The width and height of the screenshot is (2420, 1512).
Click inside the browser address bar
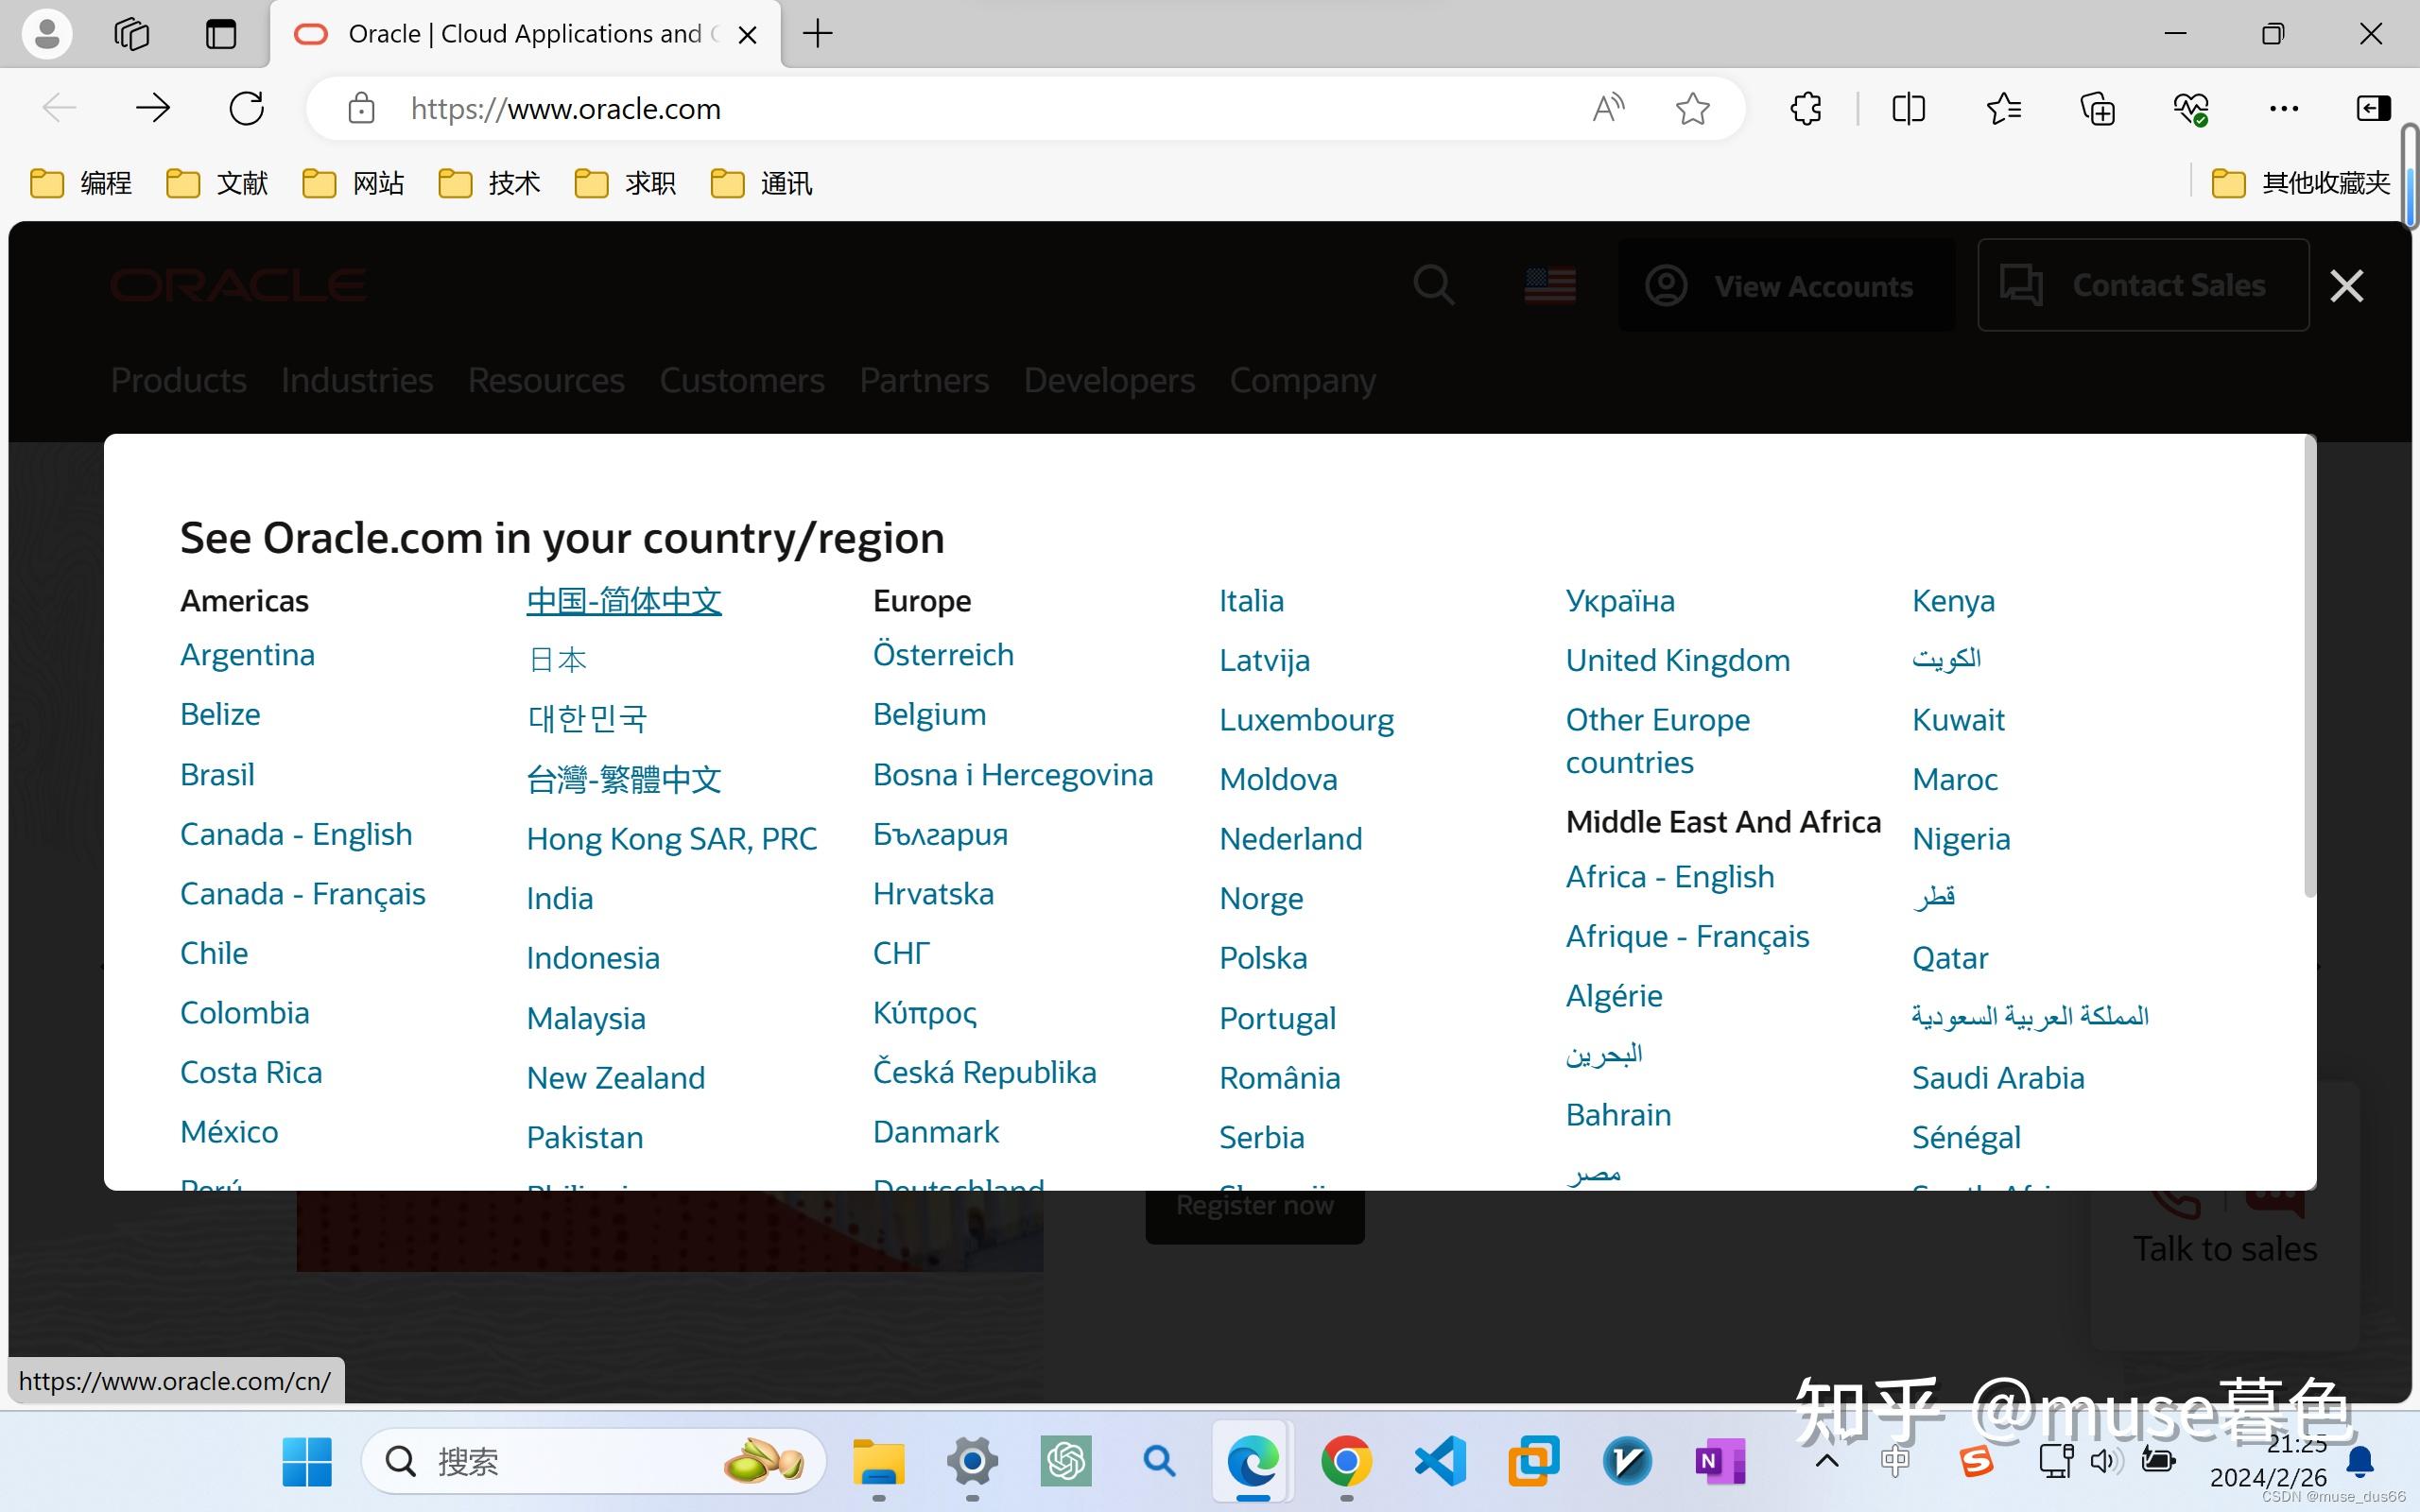pyautogui.click(x=900, y=108)
